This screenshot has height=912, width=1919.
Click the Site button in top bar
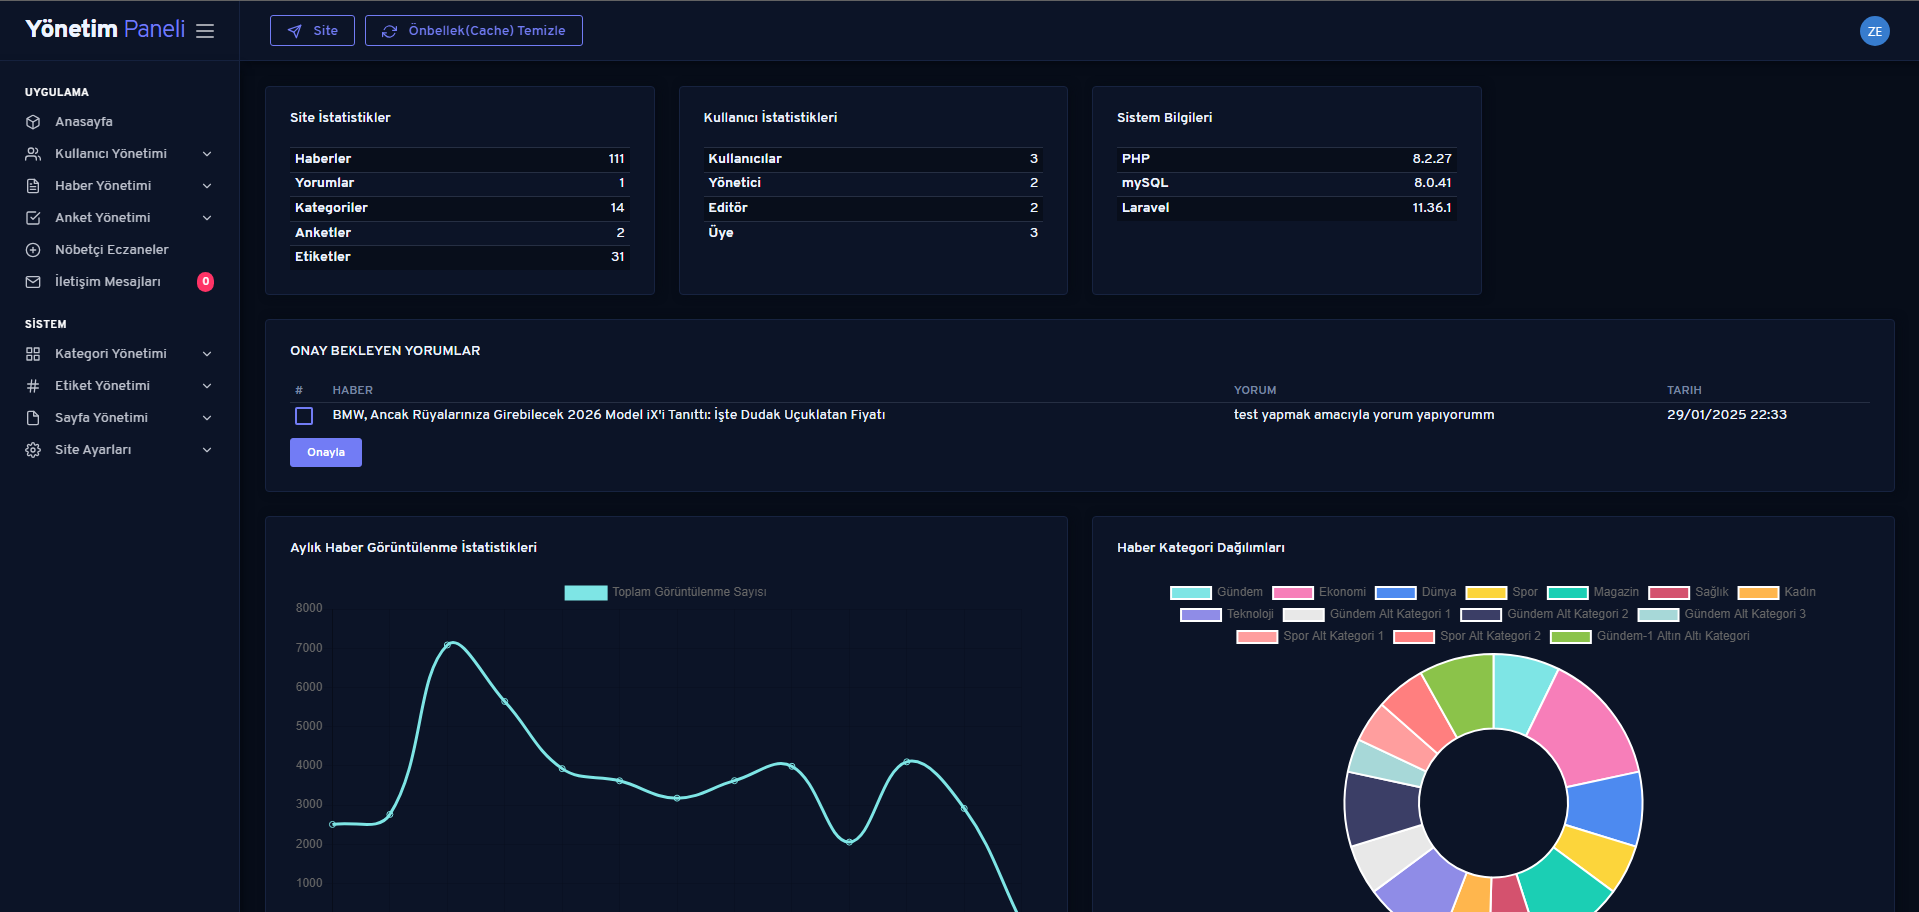point(312,31)
